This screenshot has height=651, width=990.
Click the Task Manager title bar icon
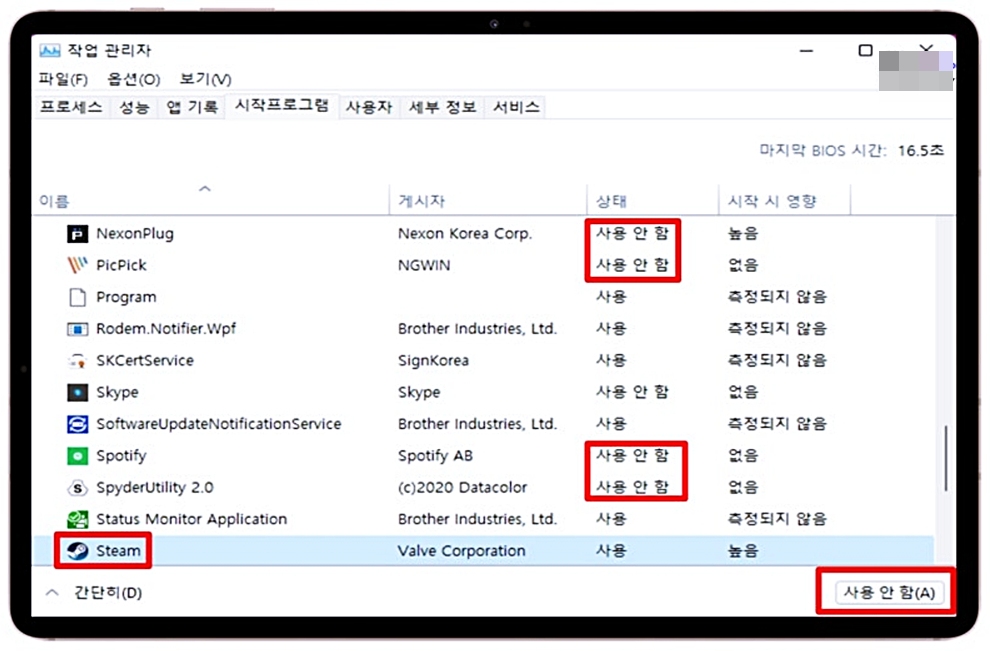(x=50, y=51)
